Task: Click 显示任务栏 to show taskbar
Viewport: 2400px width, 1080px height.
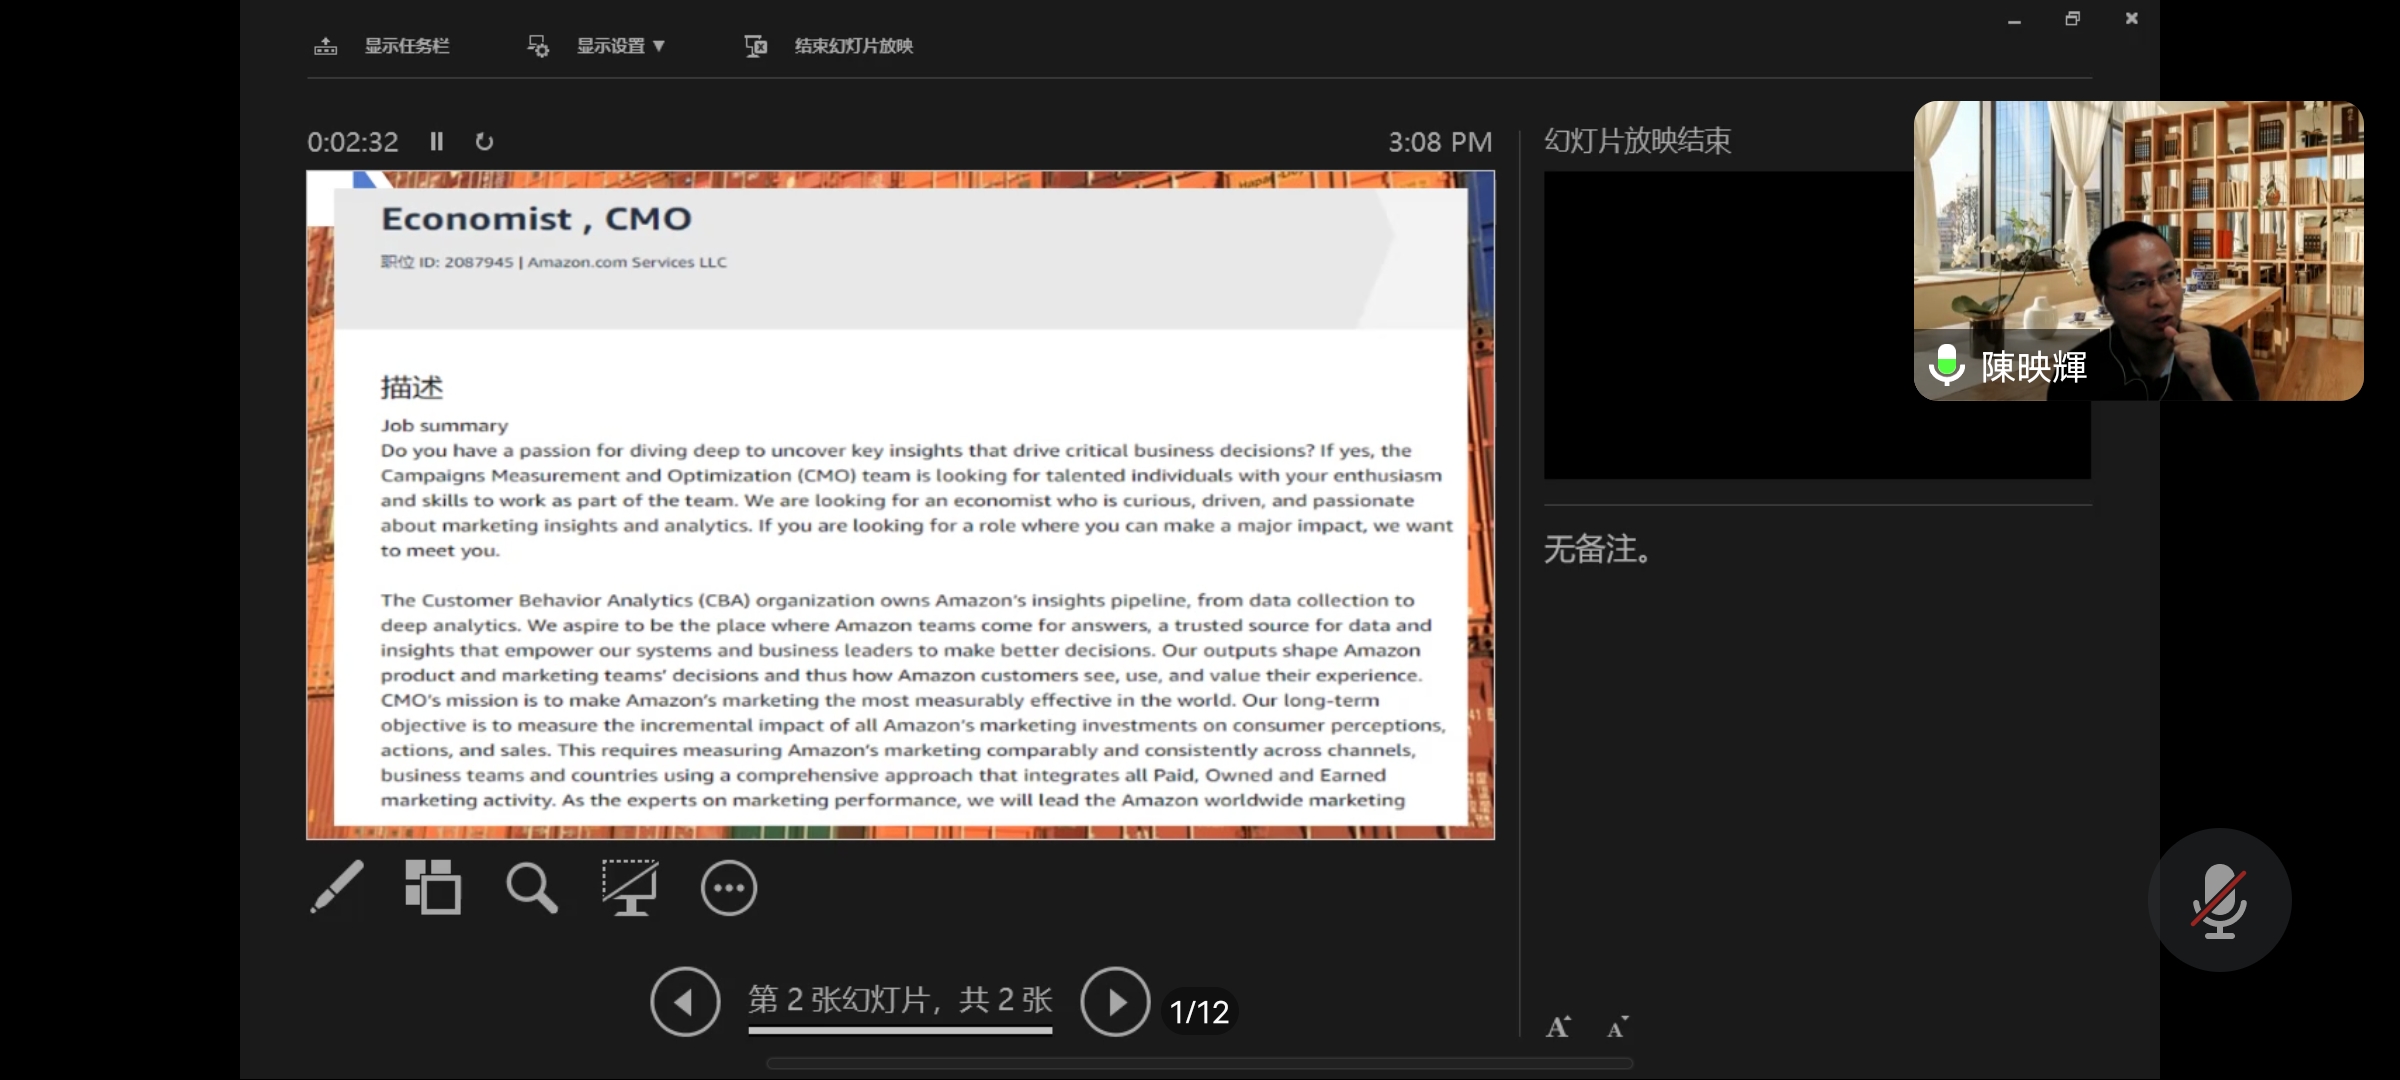Action: coord(406,45)
